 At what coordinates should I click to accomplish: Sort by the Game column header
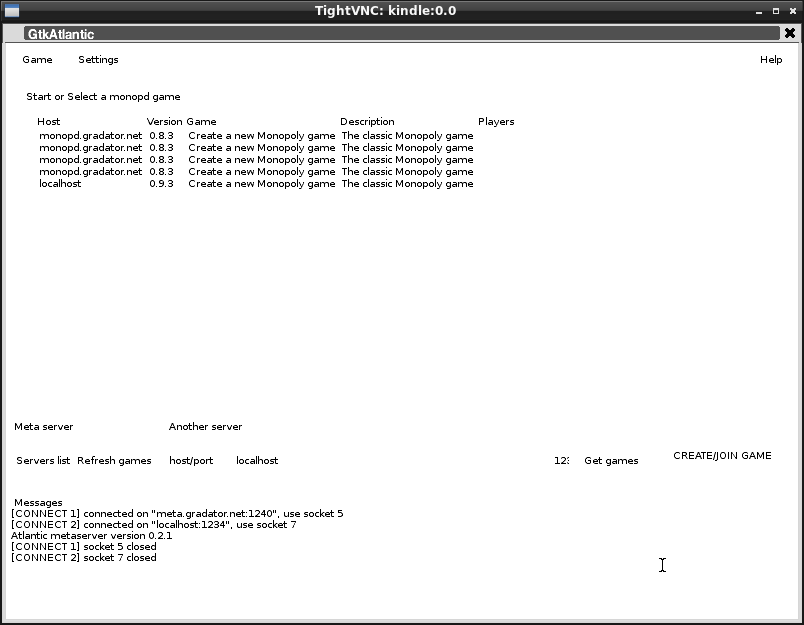[x=201, y=122]
